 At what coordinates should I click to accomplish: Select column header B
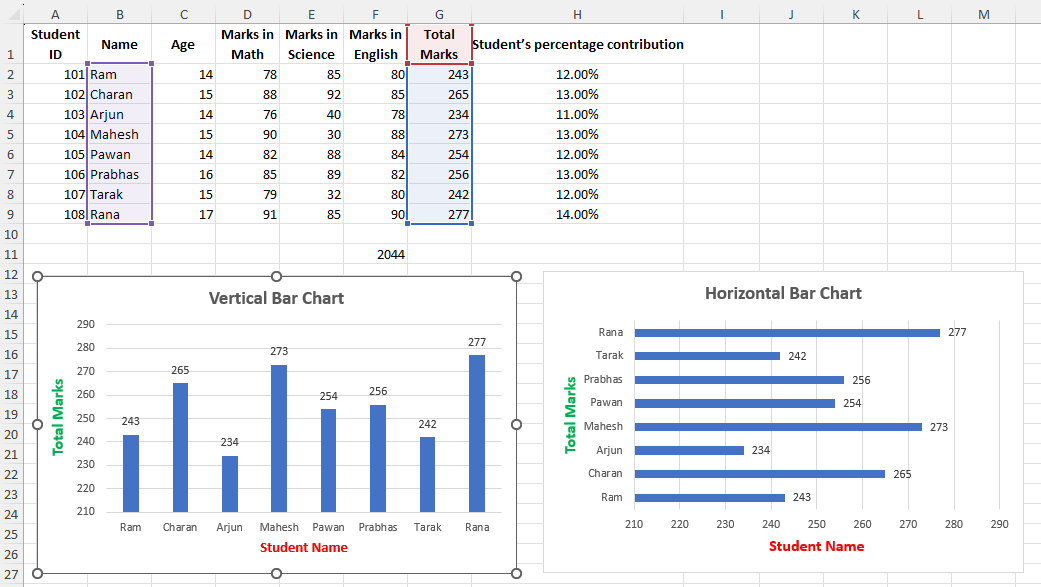click(119, 14)
